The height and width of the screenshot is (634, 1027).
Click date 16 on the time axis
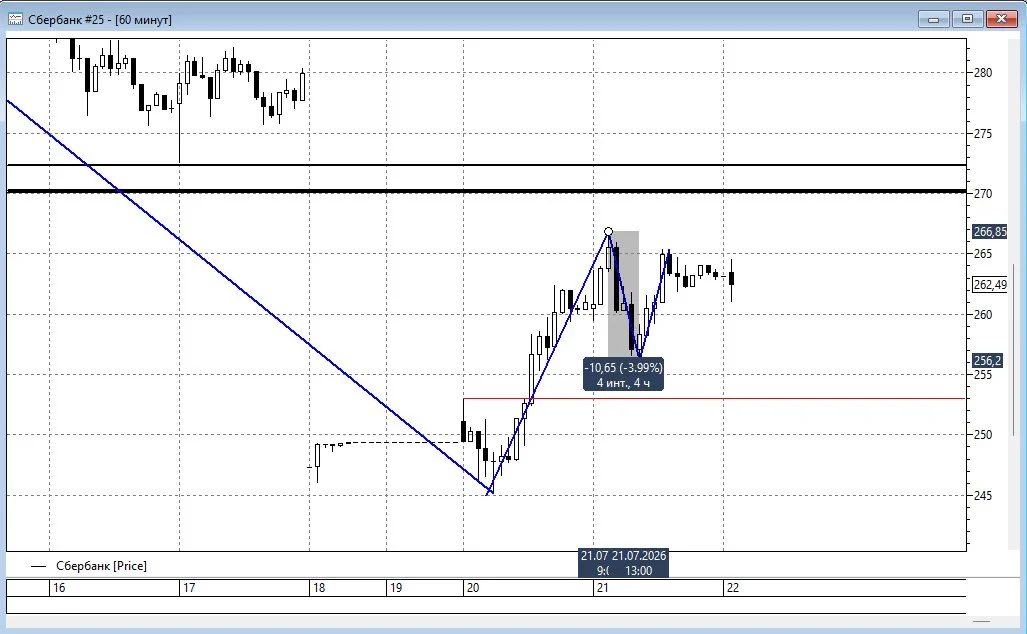pyautogui.click(x=59, y=588)
